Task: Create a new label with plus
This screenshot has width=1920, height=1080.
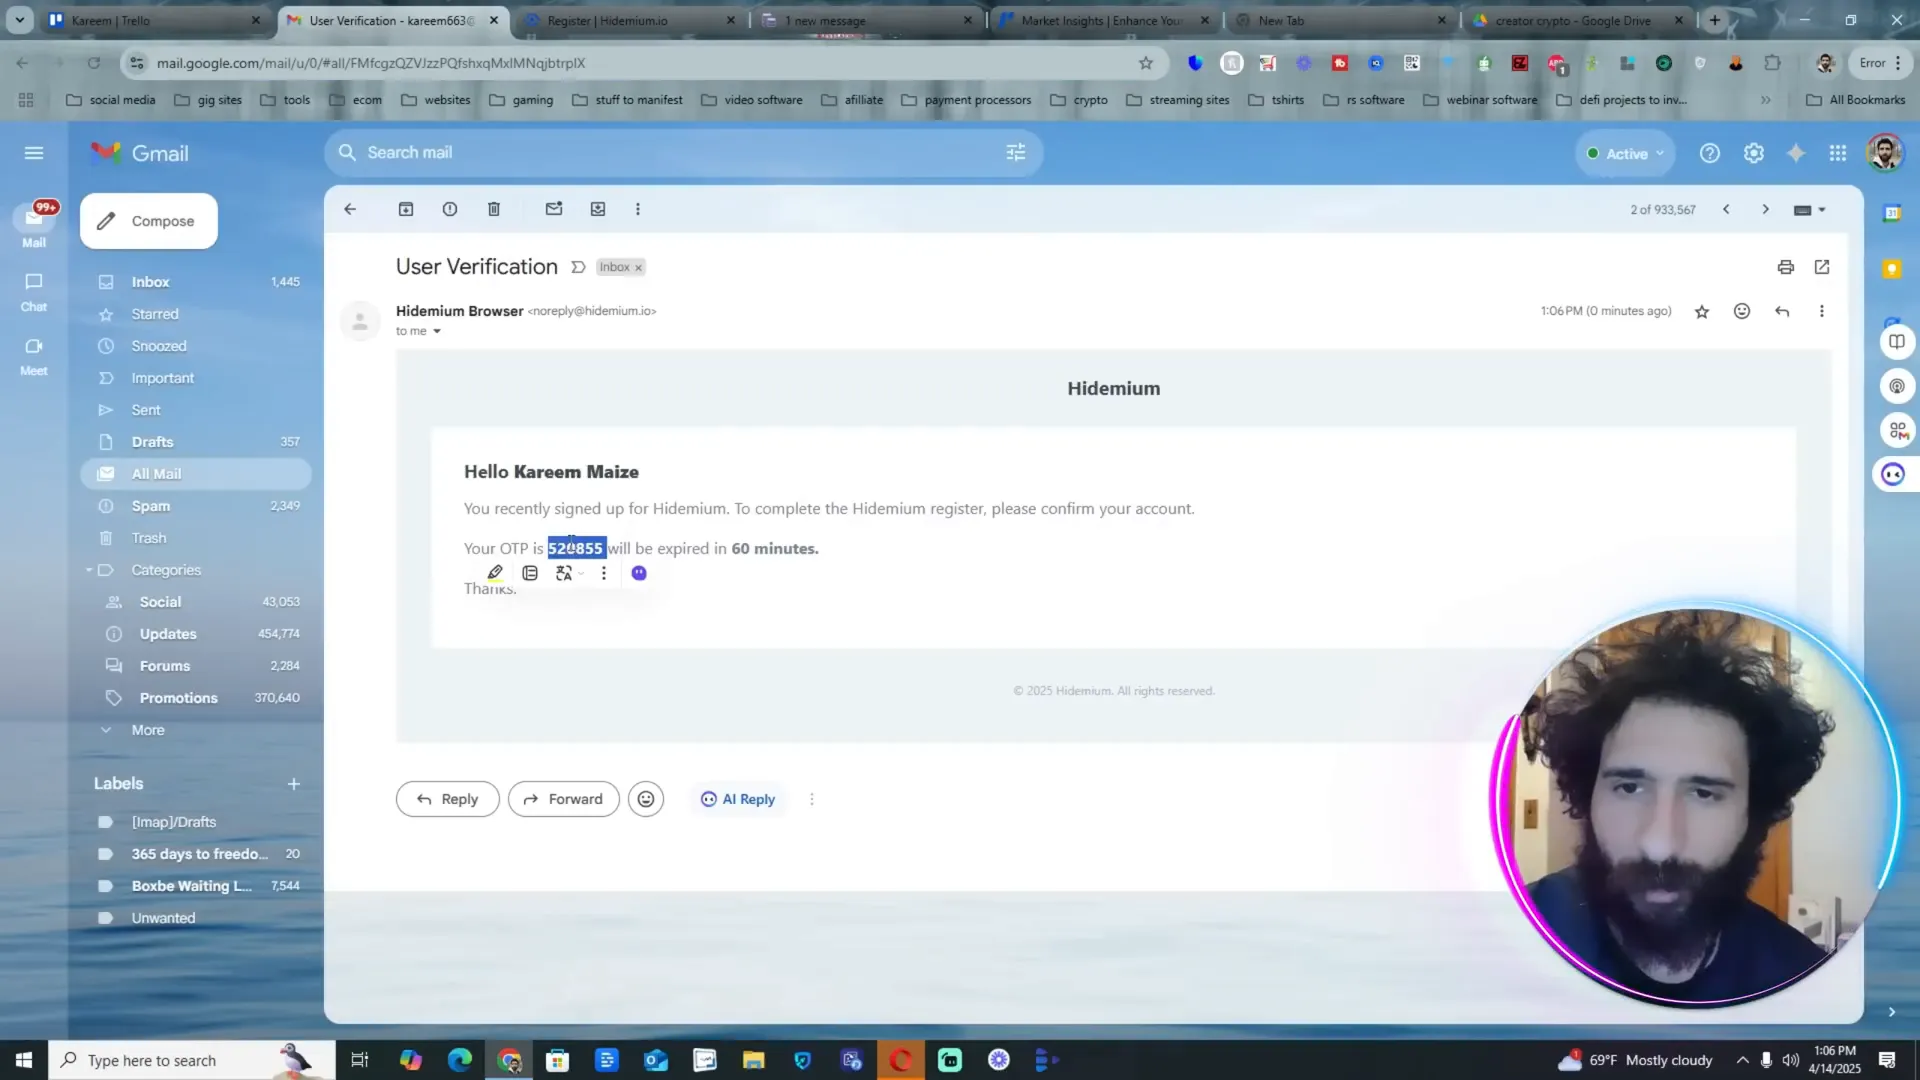Action: [x=294, y=784]
